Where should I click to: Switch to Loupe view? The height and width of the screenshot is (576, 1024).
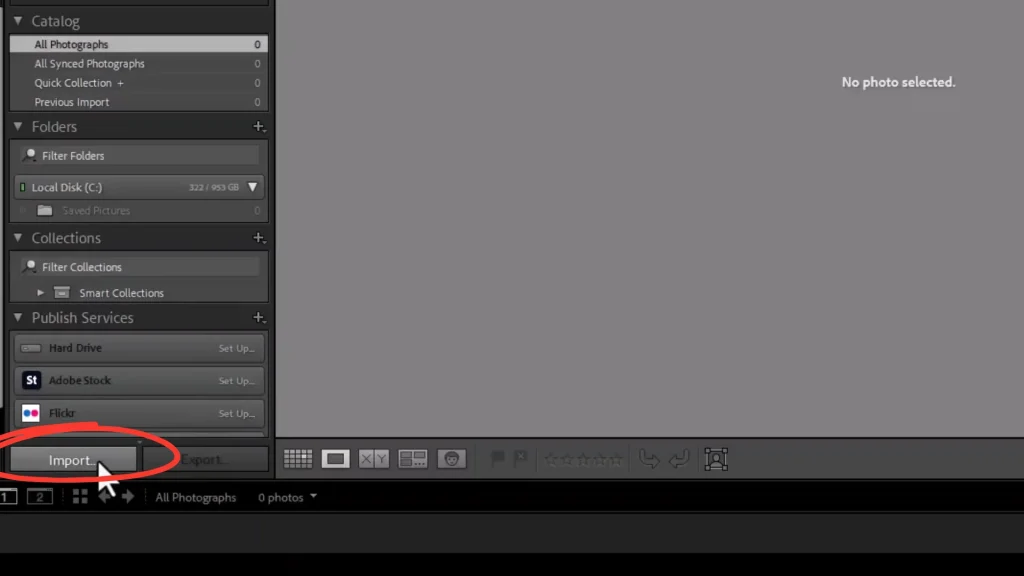coord(336,459)
